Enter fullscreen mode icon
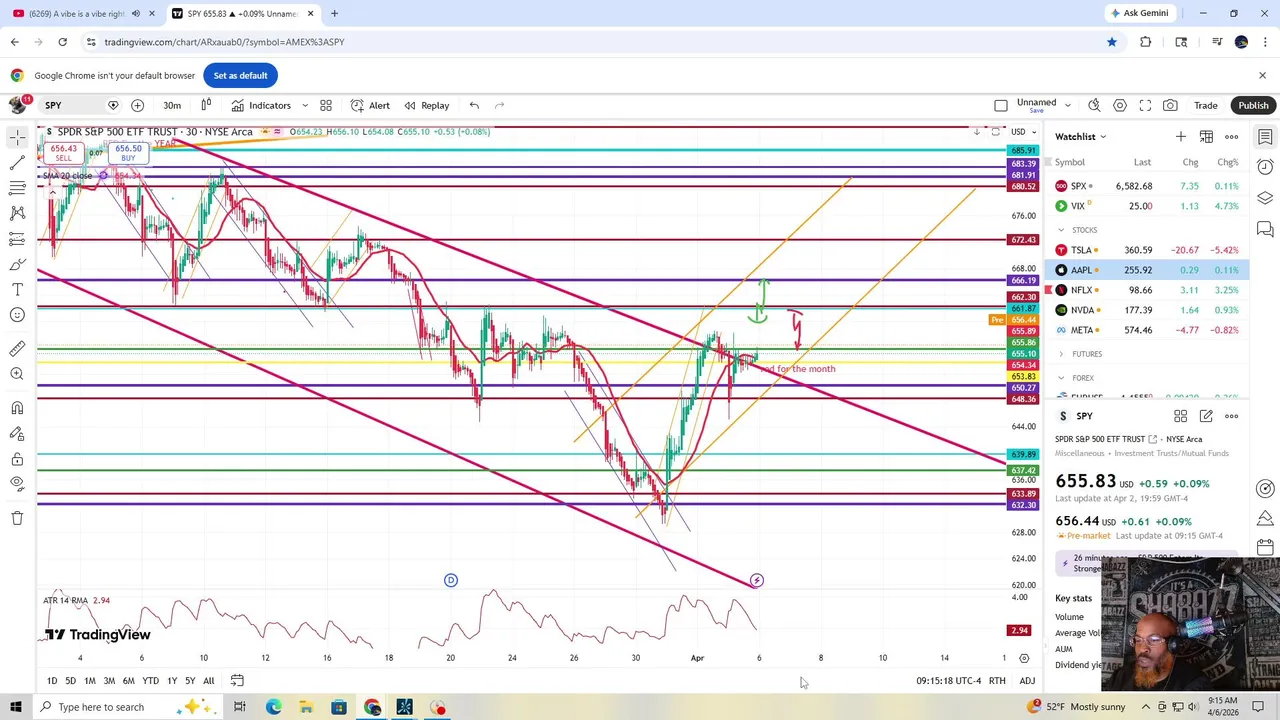The height and width of the screenshot is (720, 1280). point(1145,105)
